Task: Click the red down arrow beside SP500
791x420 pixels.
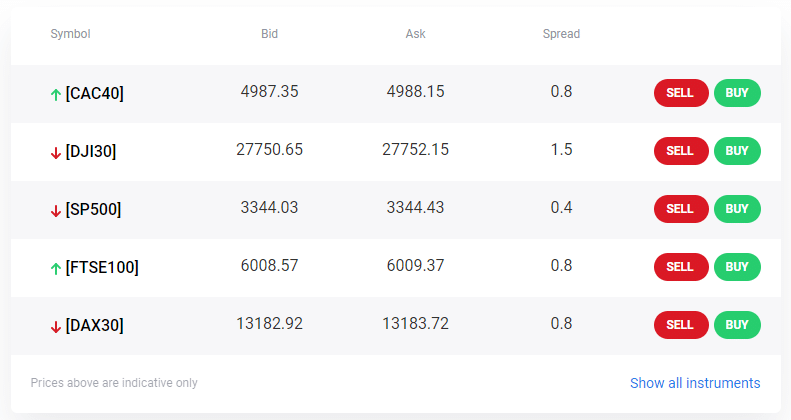Action: coord(55,210)
